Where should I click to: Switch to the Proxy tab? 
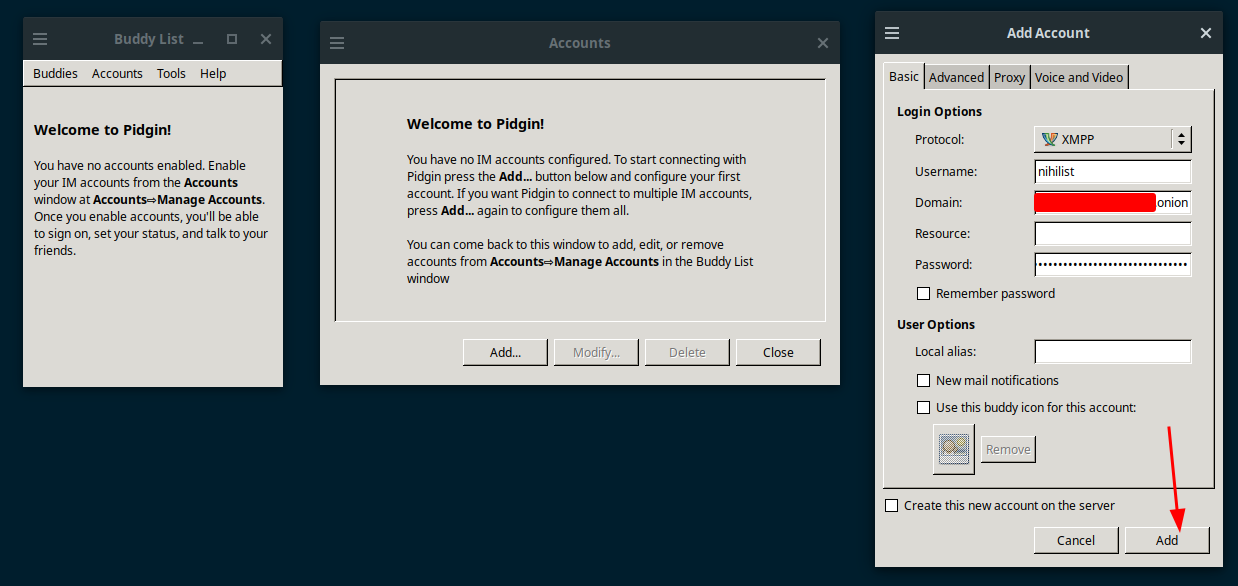[1010, 77]
